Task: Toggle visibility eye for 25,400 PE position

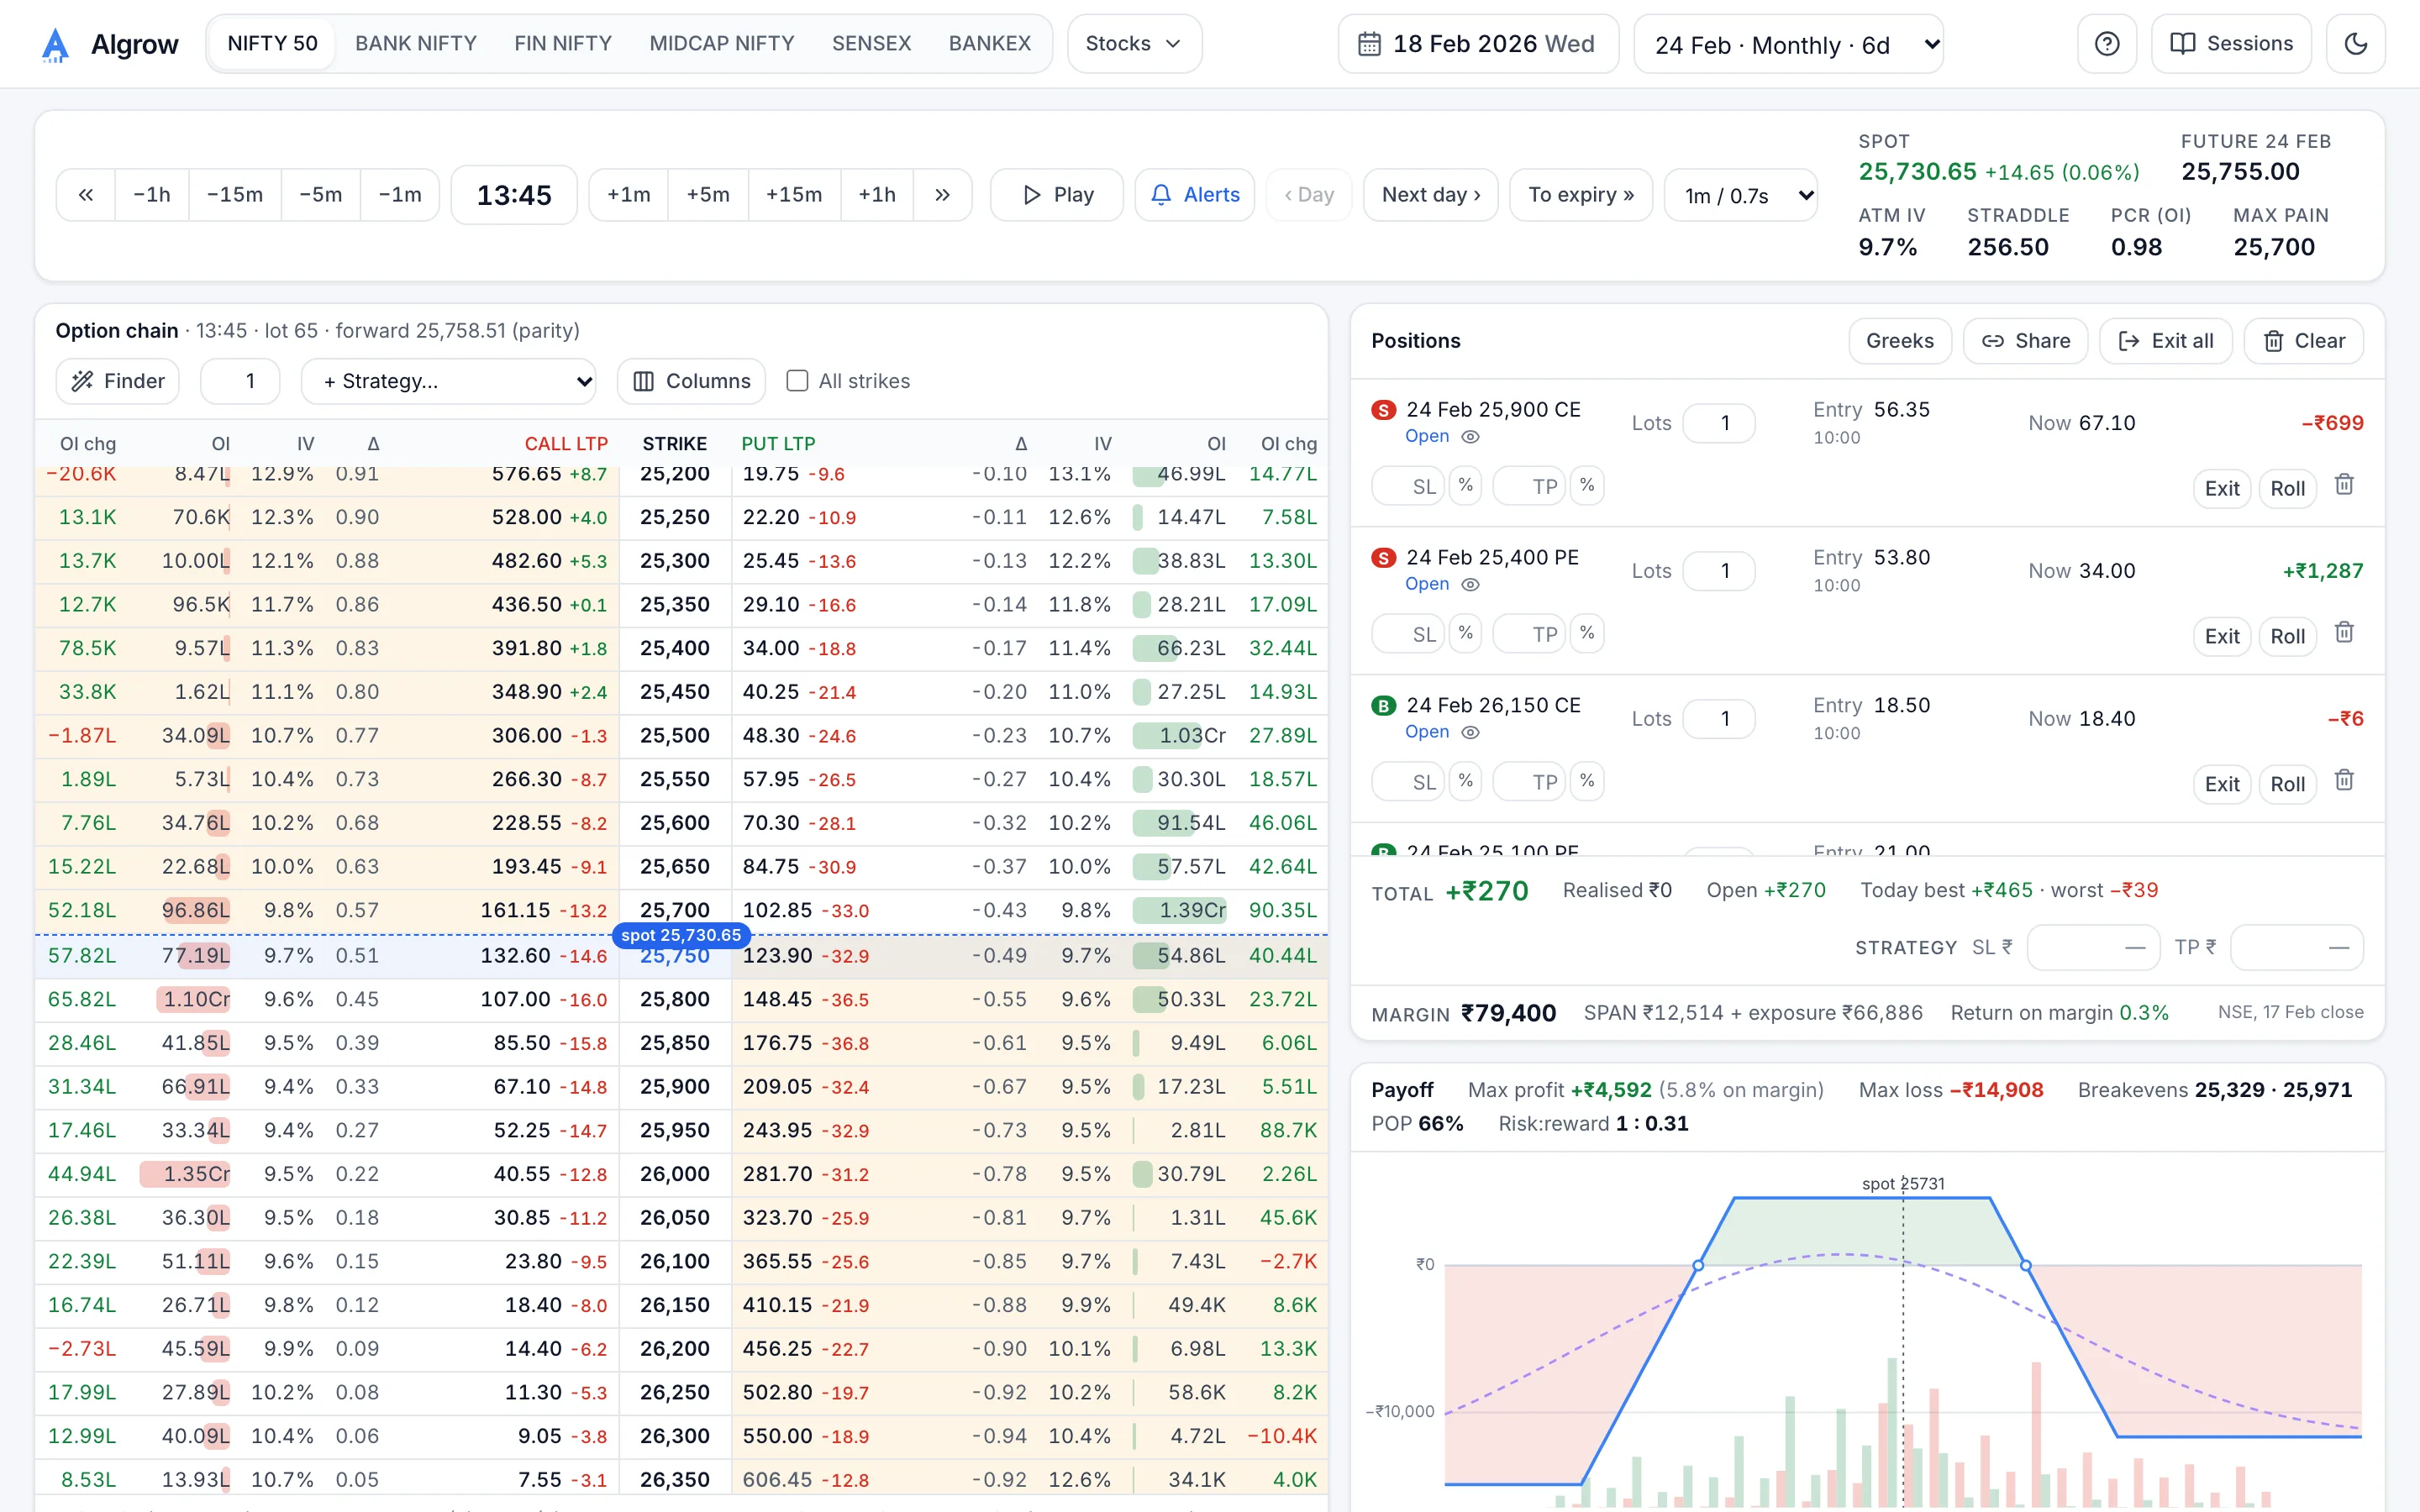Action: [x=1470, y=585]
